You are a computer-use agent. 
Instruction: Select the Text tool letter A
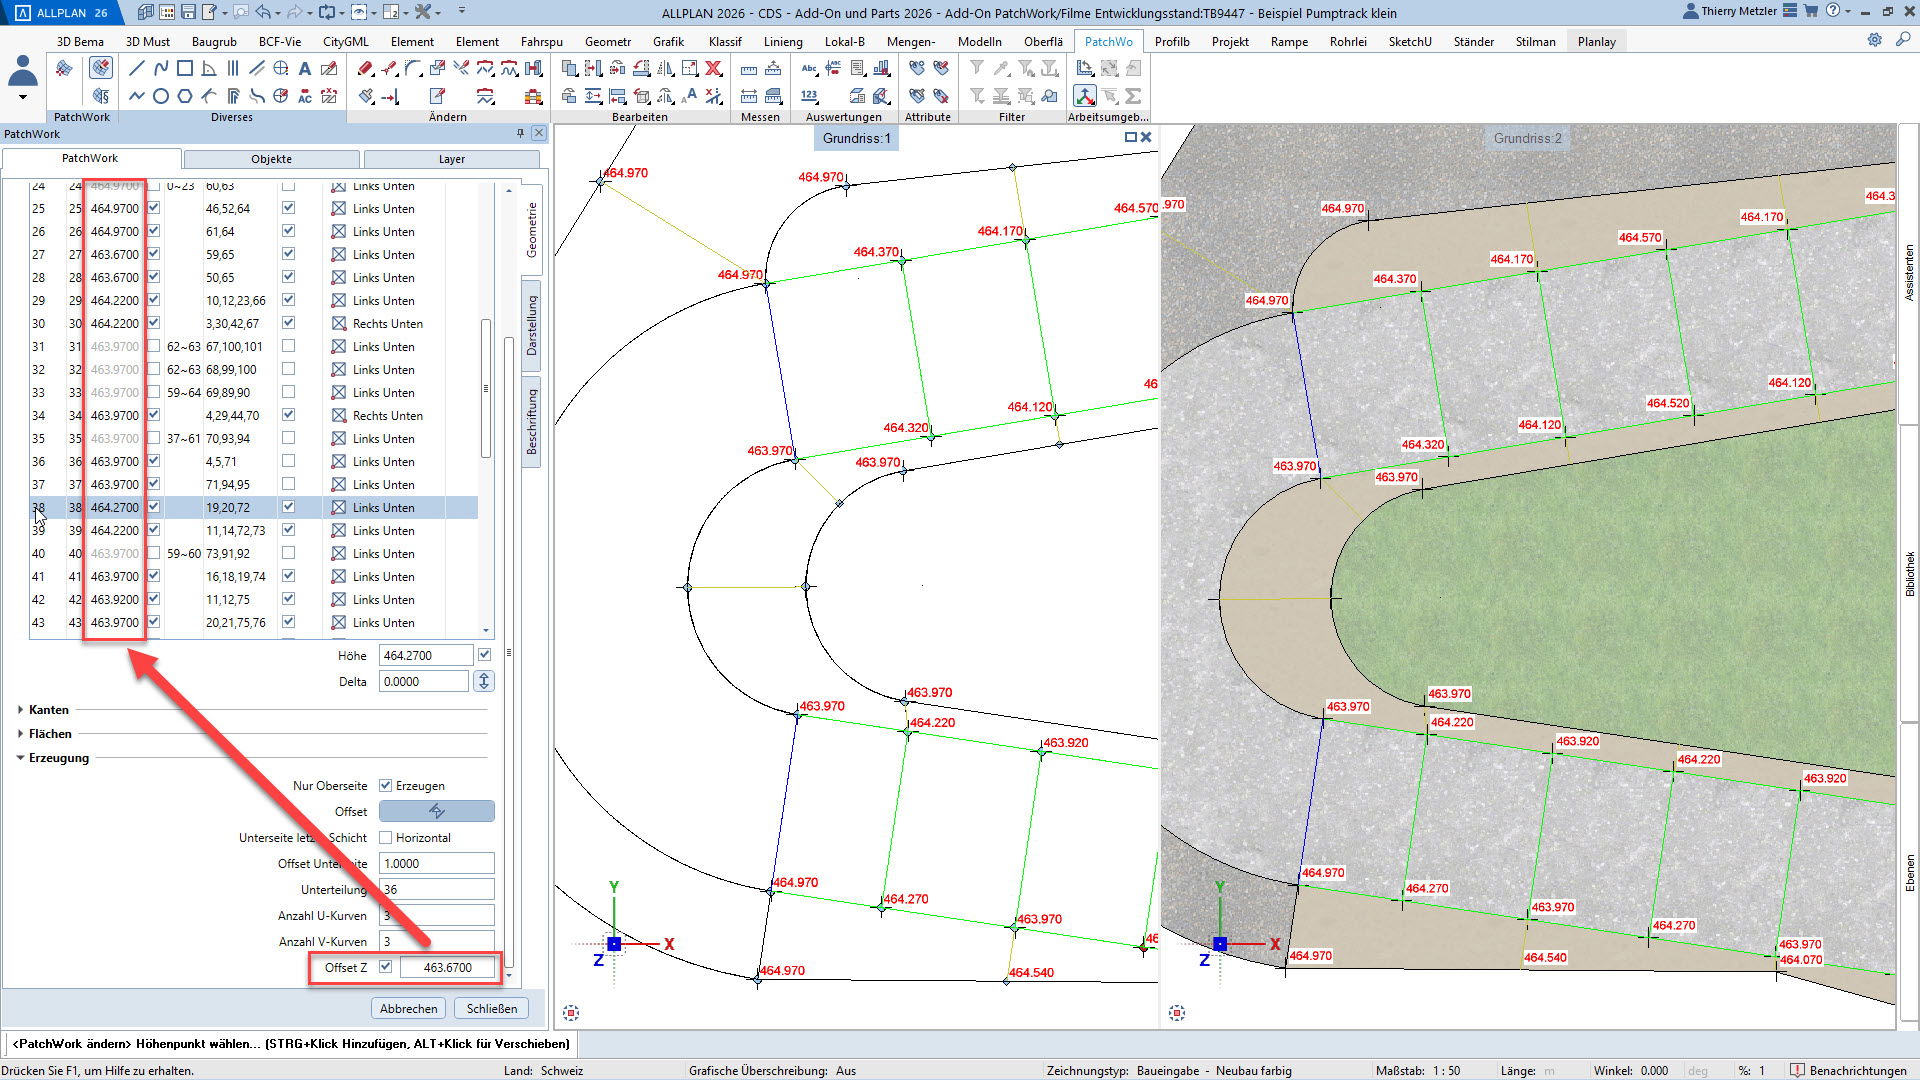305,69
